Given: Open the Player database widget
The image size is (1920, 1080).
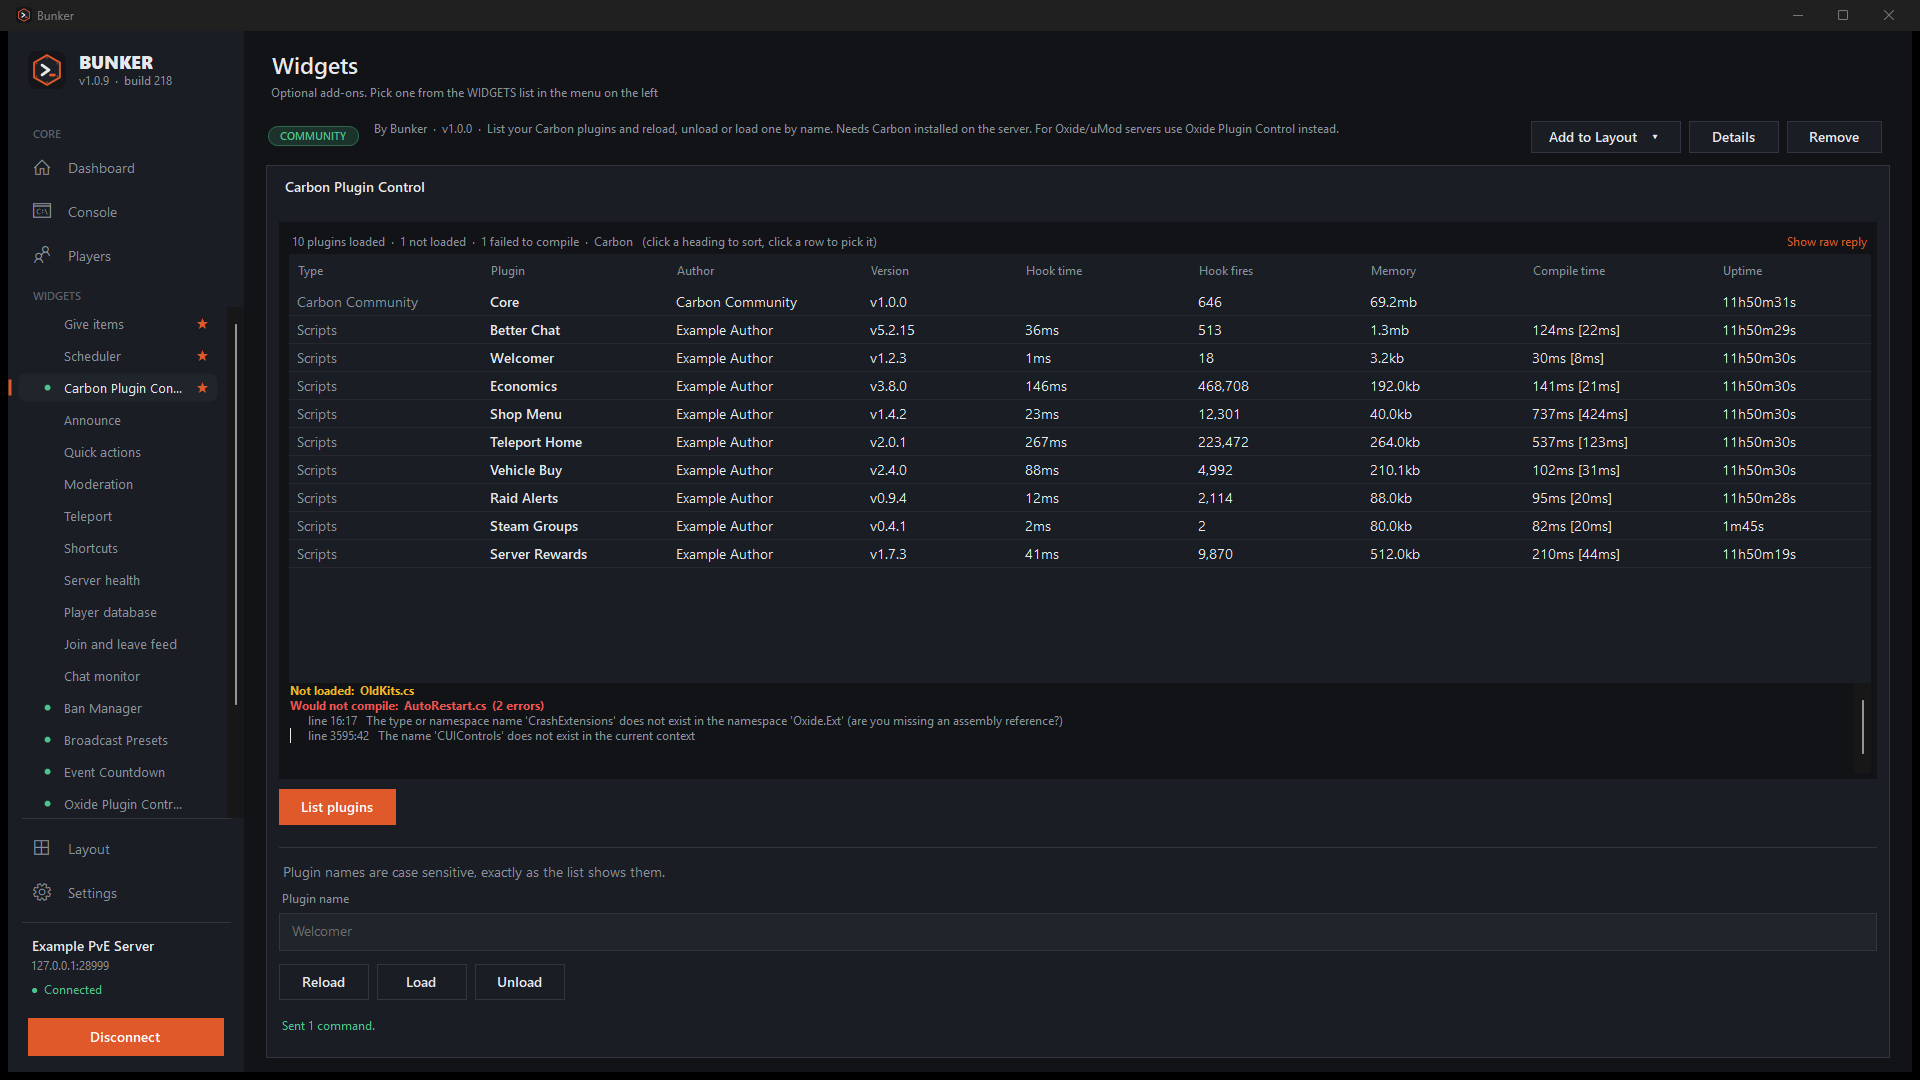Looking at the screenshot, I should (x=110, y=612).
